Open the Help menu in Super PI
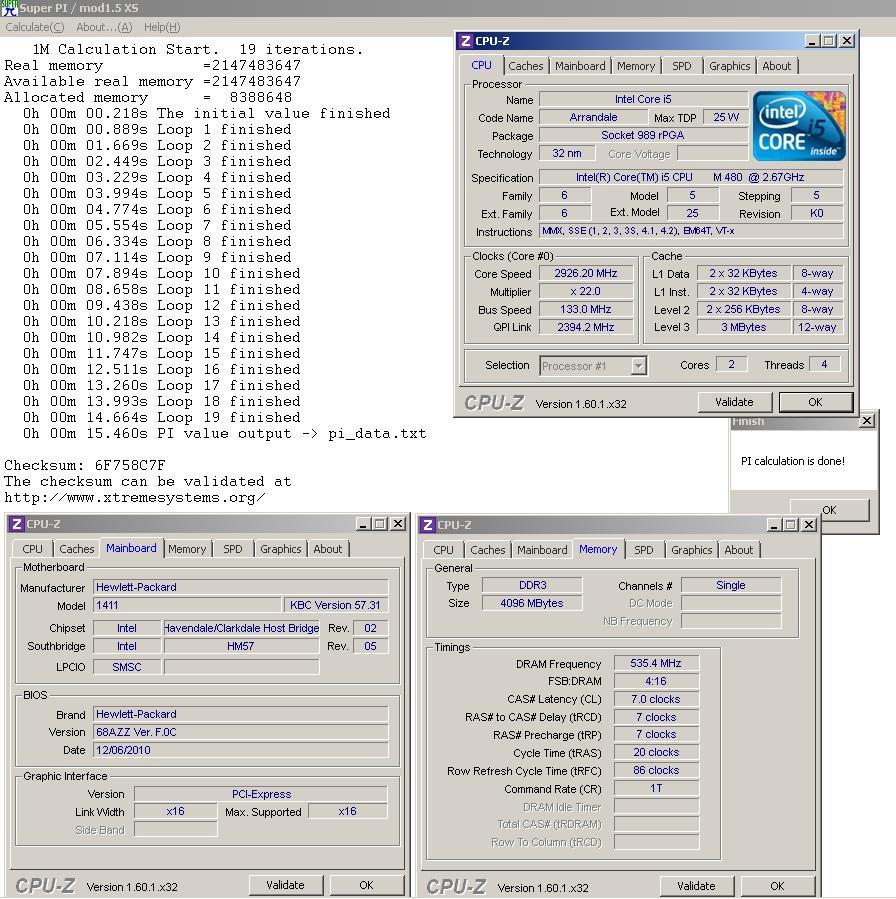The image size is (896, 899). click(162, 27)
